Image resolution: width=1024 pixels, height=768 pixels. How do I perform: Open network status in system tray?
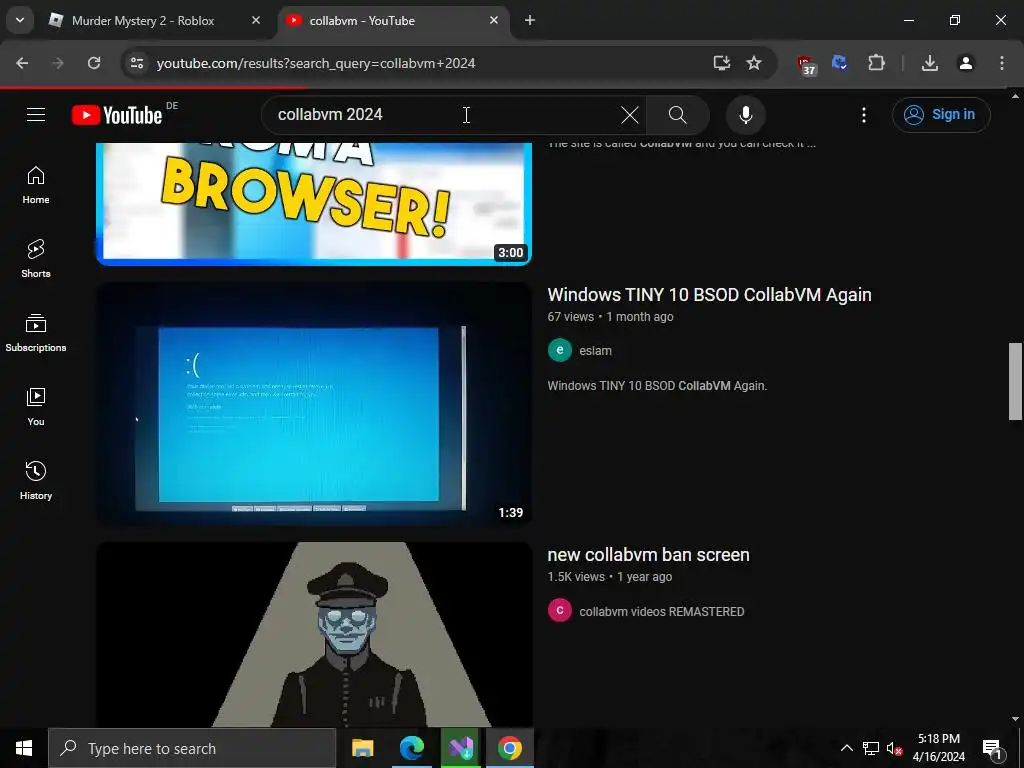coord(871,748)
